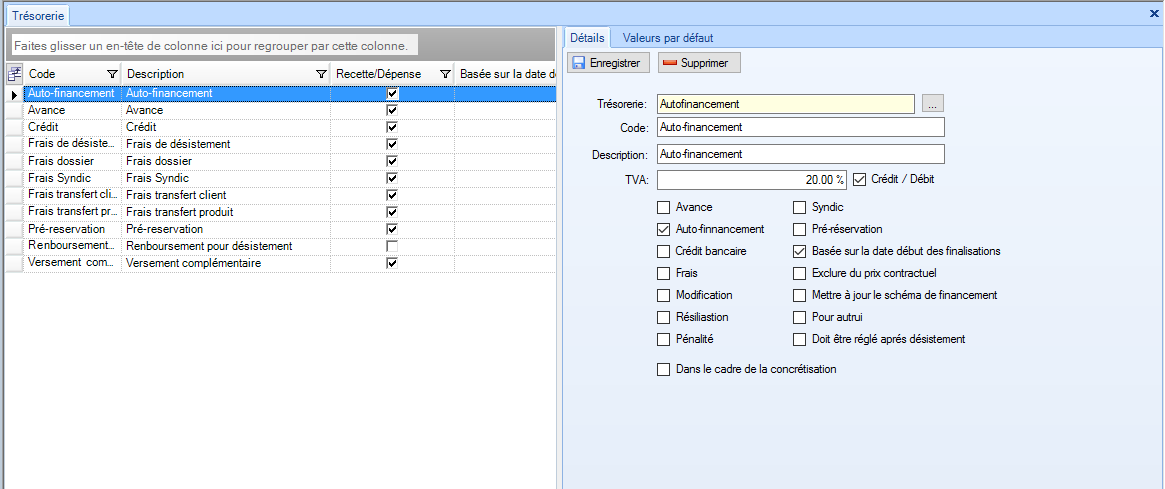Enable the Avance checkbox
1165x489 pixels.
[663, 208]
